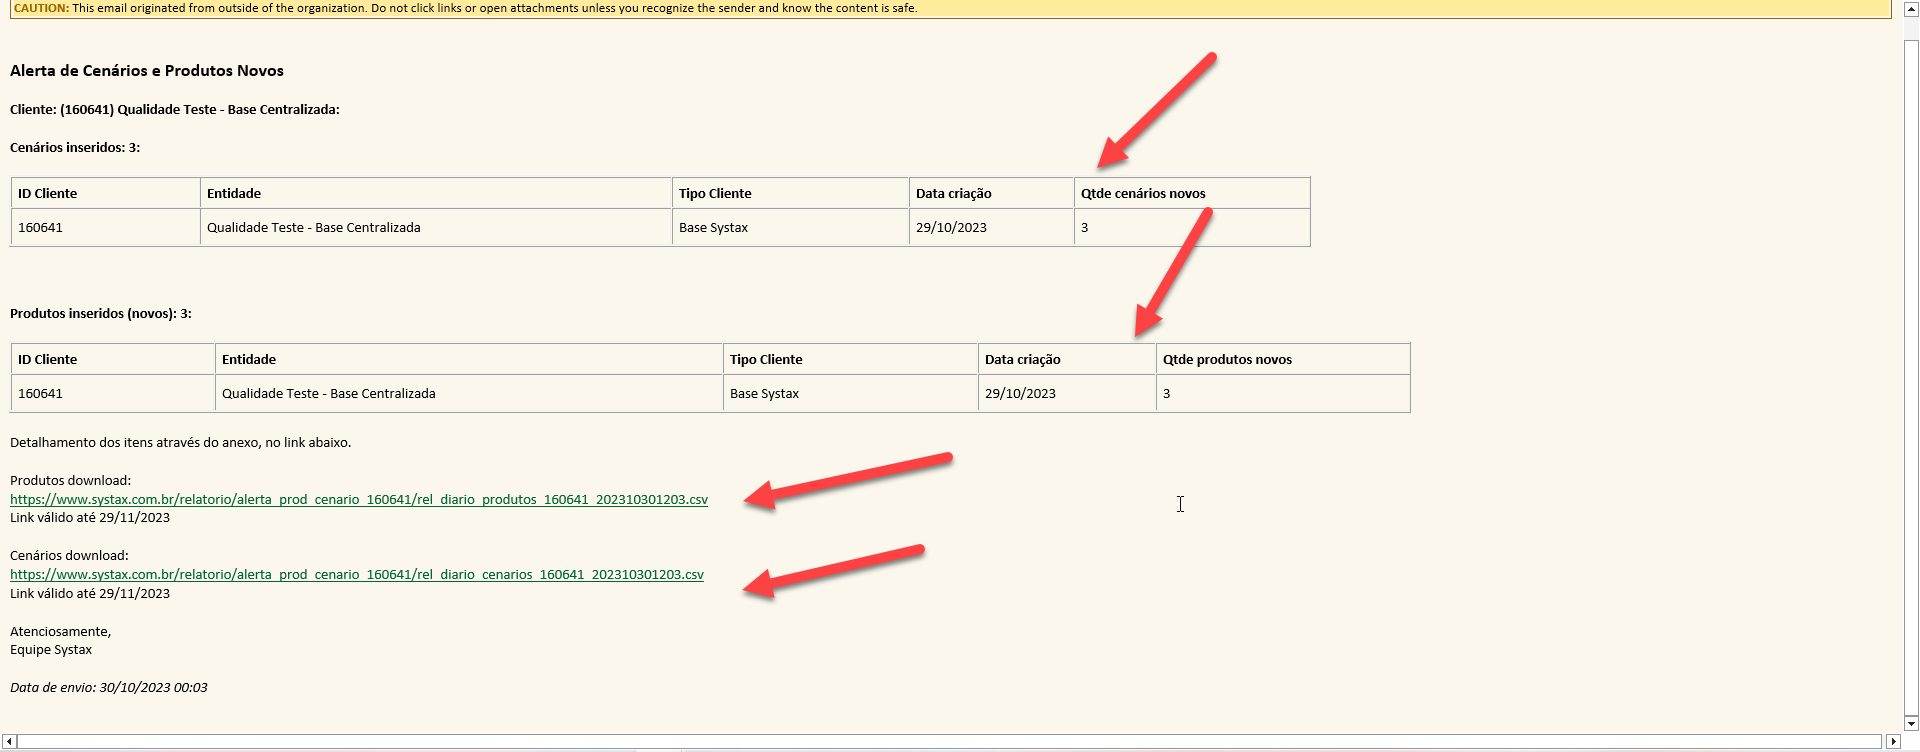This screenshot has width=1920, height=752.
Task: Select the heading 'Alerta de Cenários e Produtos Novos'
Action: [x=147, y=71]
